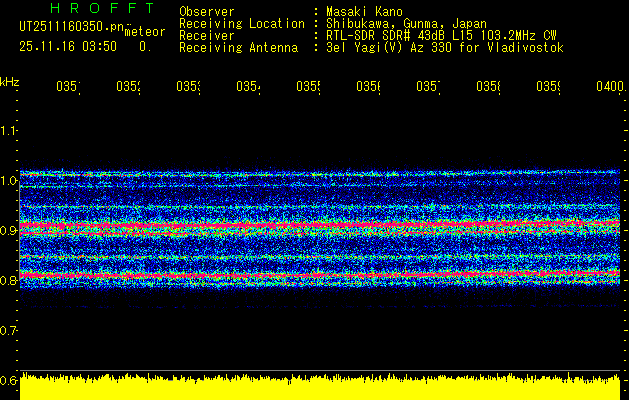Screen dimensions: 629x400
Task: Click the 0.7 frequency axis tick
Action: (9, 330)
